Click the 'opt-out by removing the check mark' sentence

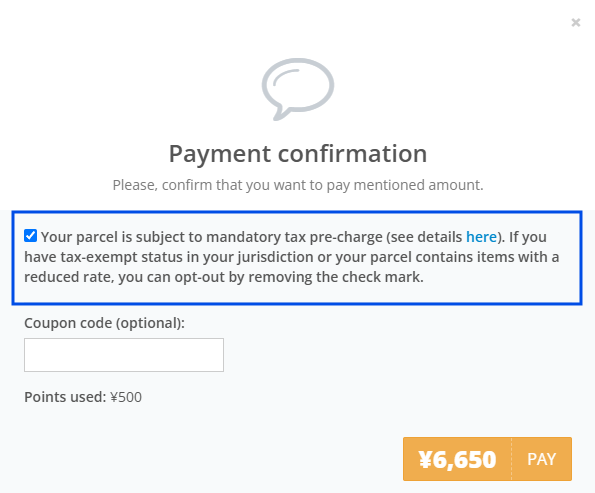click(299, 277)
